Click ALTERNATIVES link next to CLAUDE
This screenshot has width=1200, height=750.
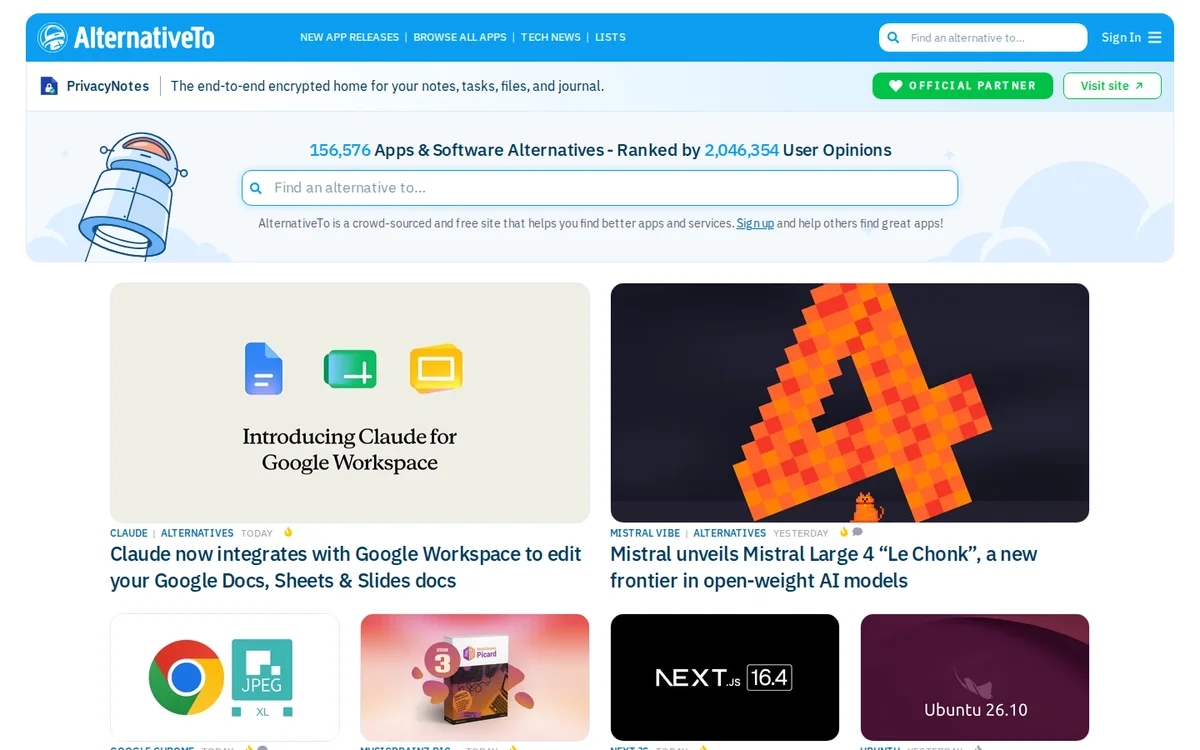tap(197, 533)
